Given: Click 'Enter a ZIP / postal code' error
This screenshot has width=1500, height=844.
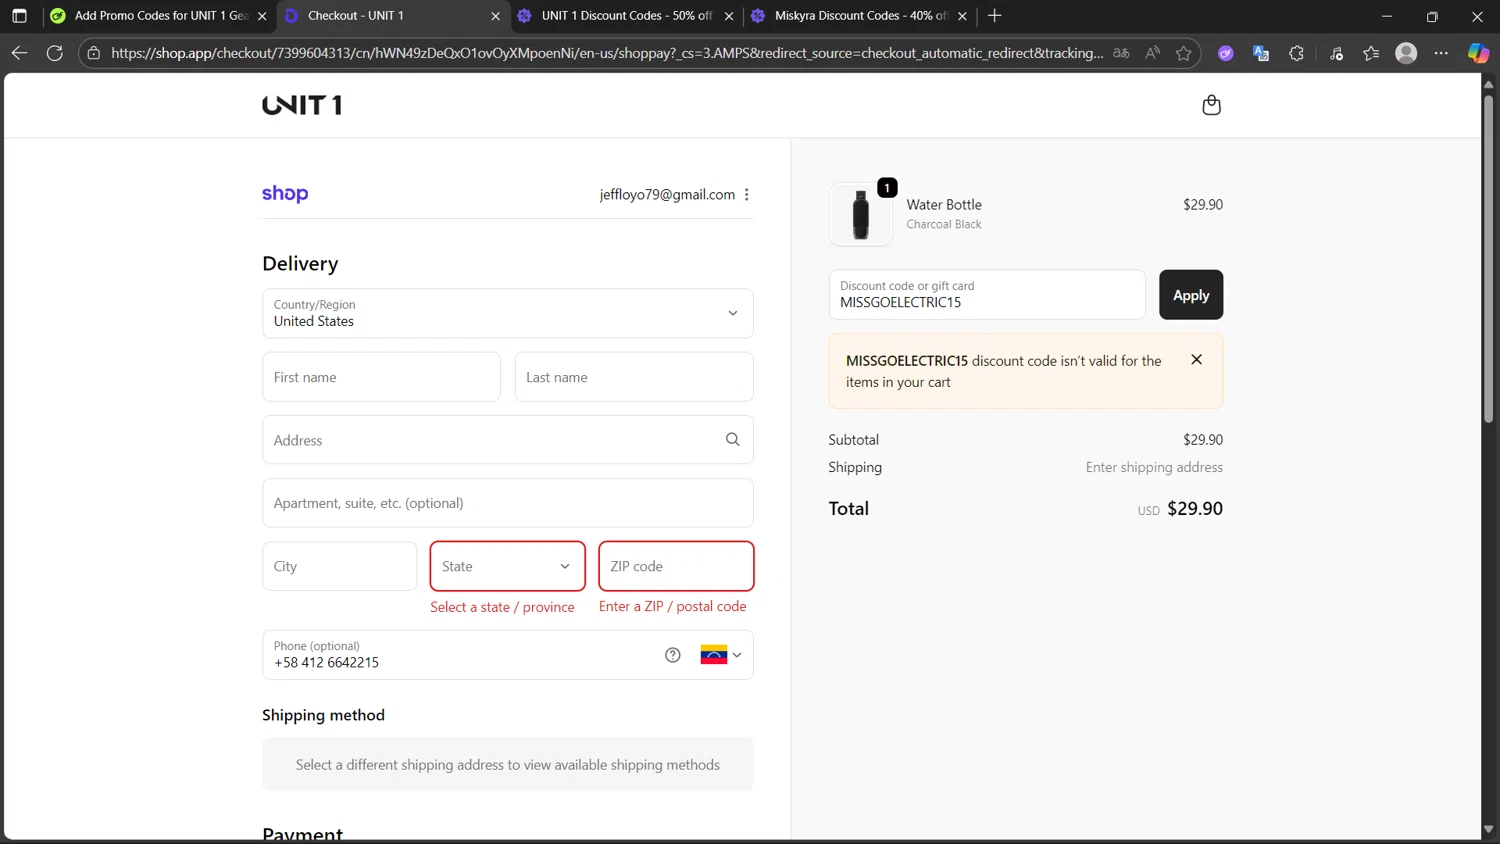Looking at the screenshot, I should 672,606.
